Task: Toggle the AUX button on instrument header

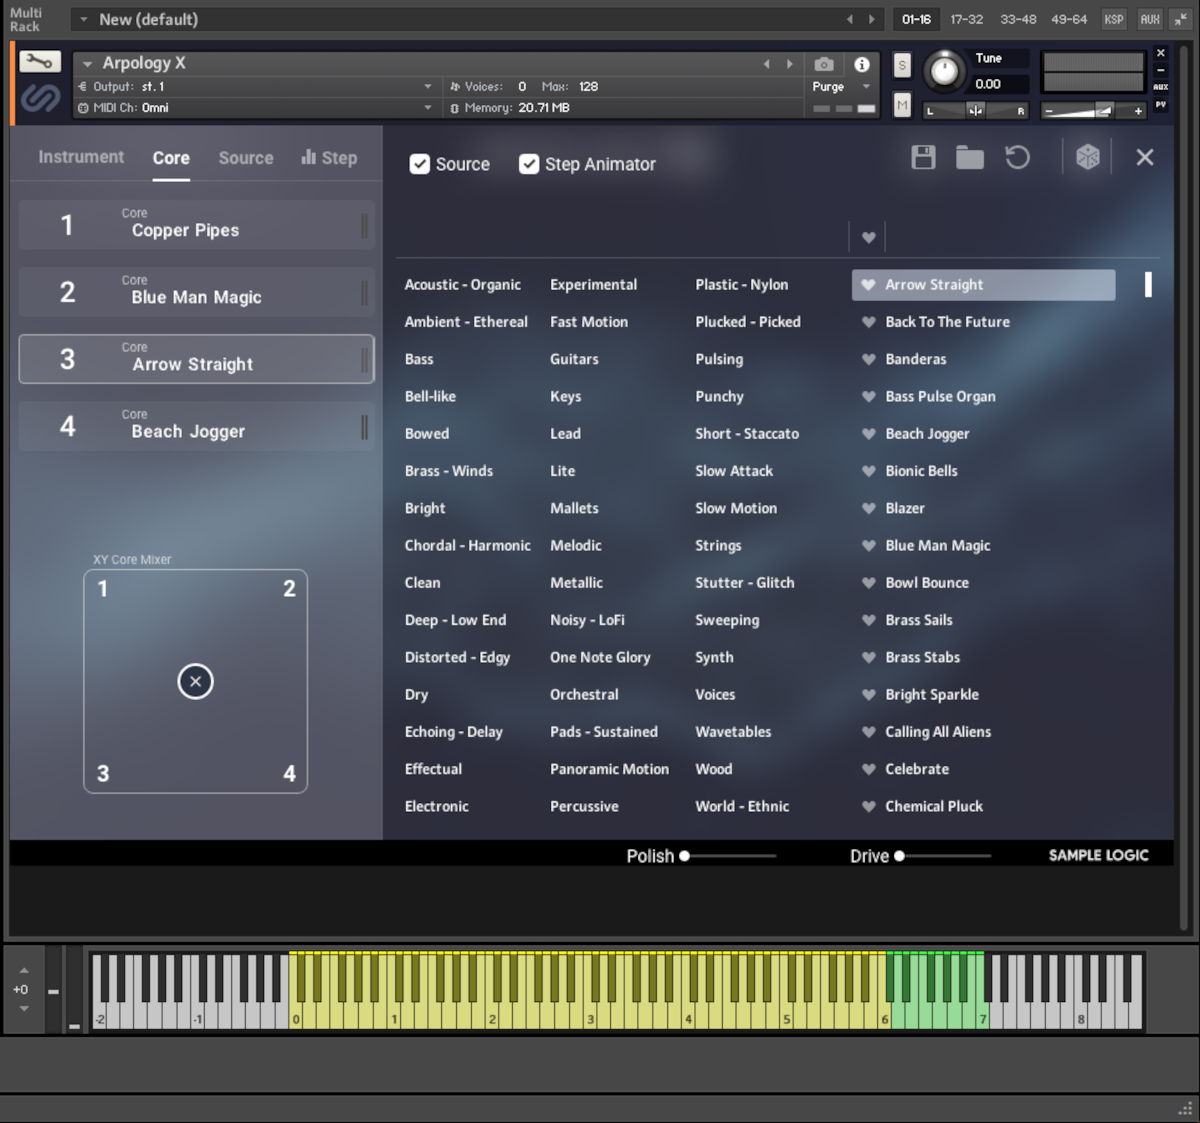Action: (x=1160, y=87)
